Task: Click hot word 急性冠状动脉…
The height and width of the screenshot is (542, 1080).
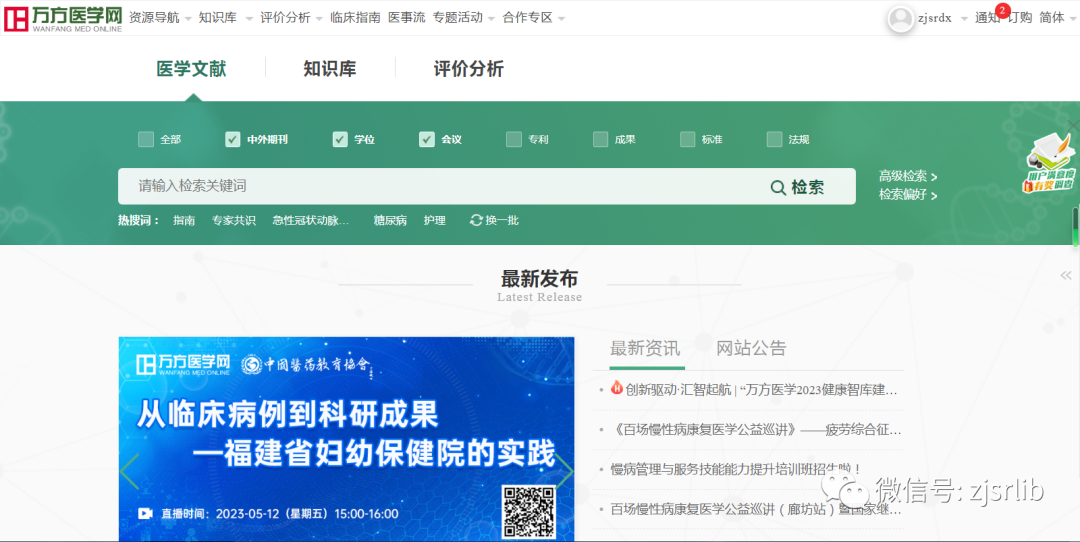Action: click(311, 220)
